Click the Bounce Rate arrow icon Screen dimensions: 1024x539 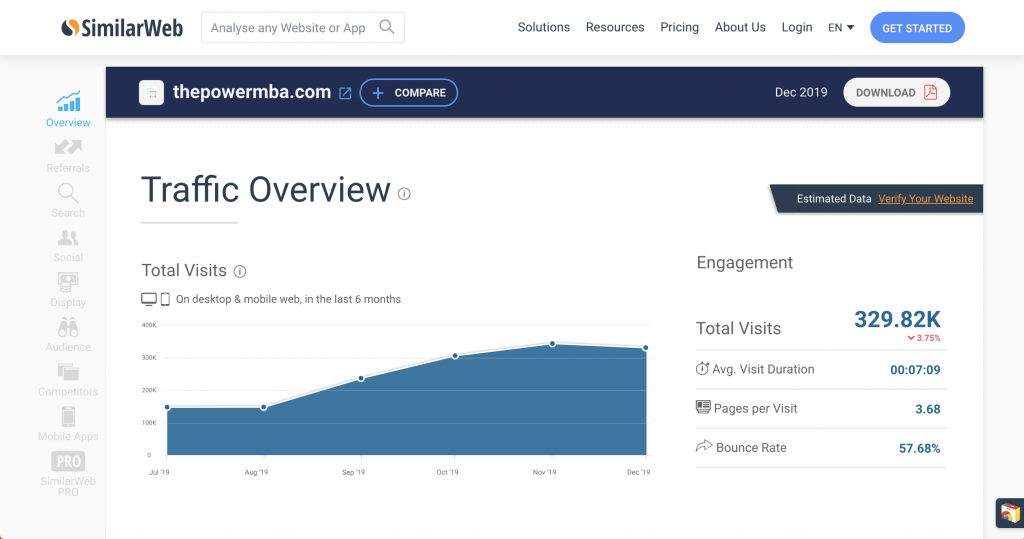[703, 446]
